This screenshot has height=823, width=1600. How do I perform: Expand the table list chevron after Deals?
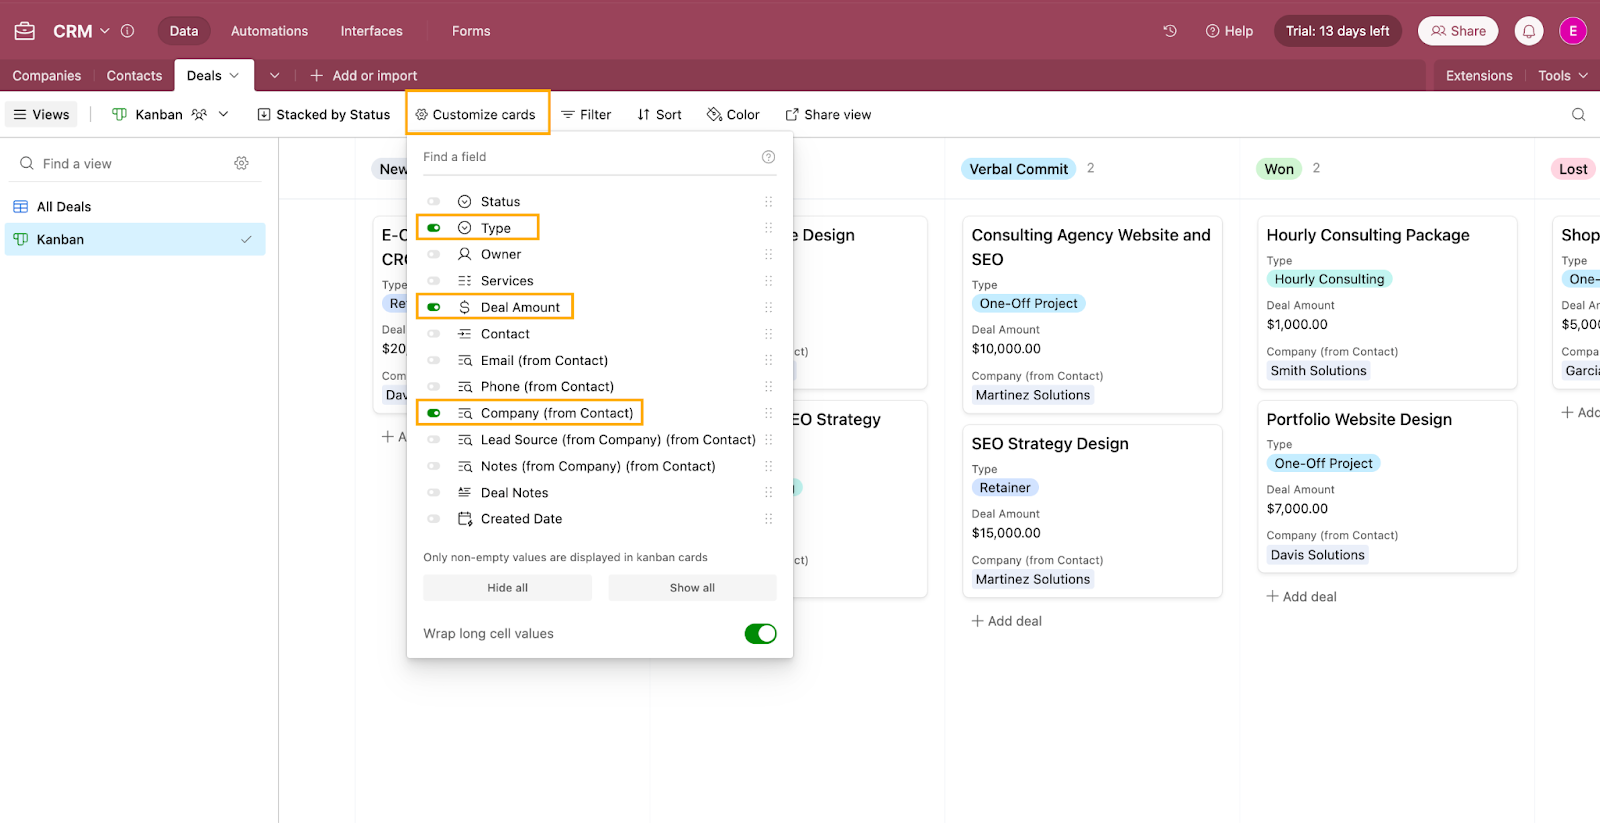coord(274,76)
